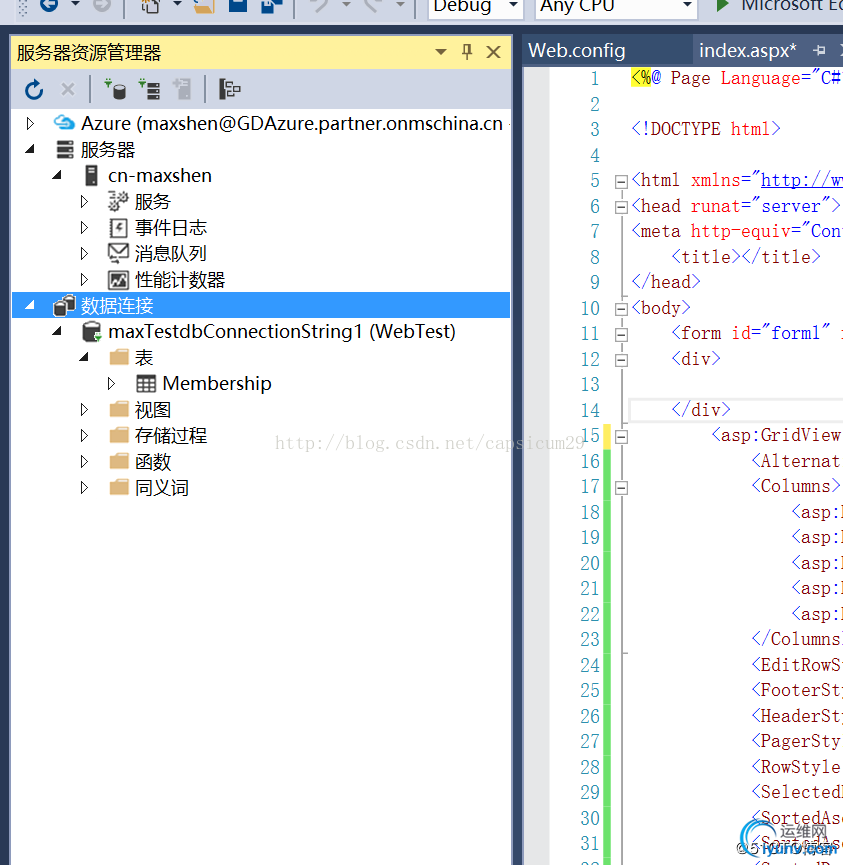The image size is (843, 865).
Task: Start debugging with Microsoft Edge
Action: click(778, 7)
